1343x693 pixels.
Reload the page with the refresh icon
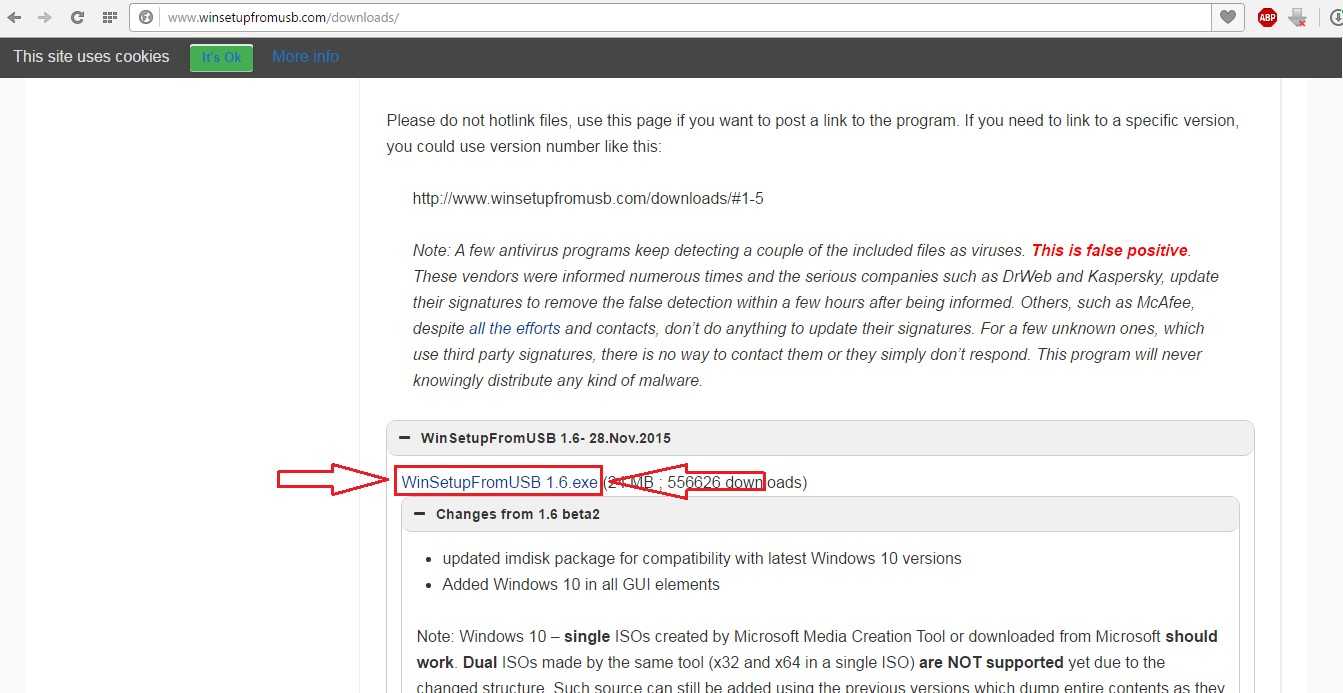(x=77, y=17)
